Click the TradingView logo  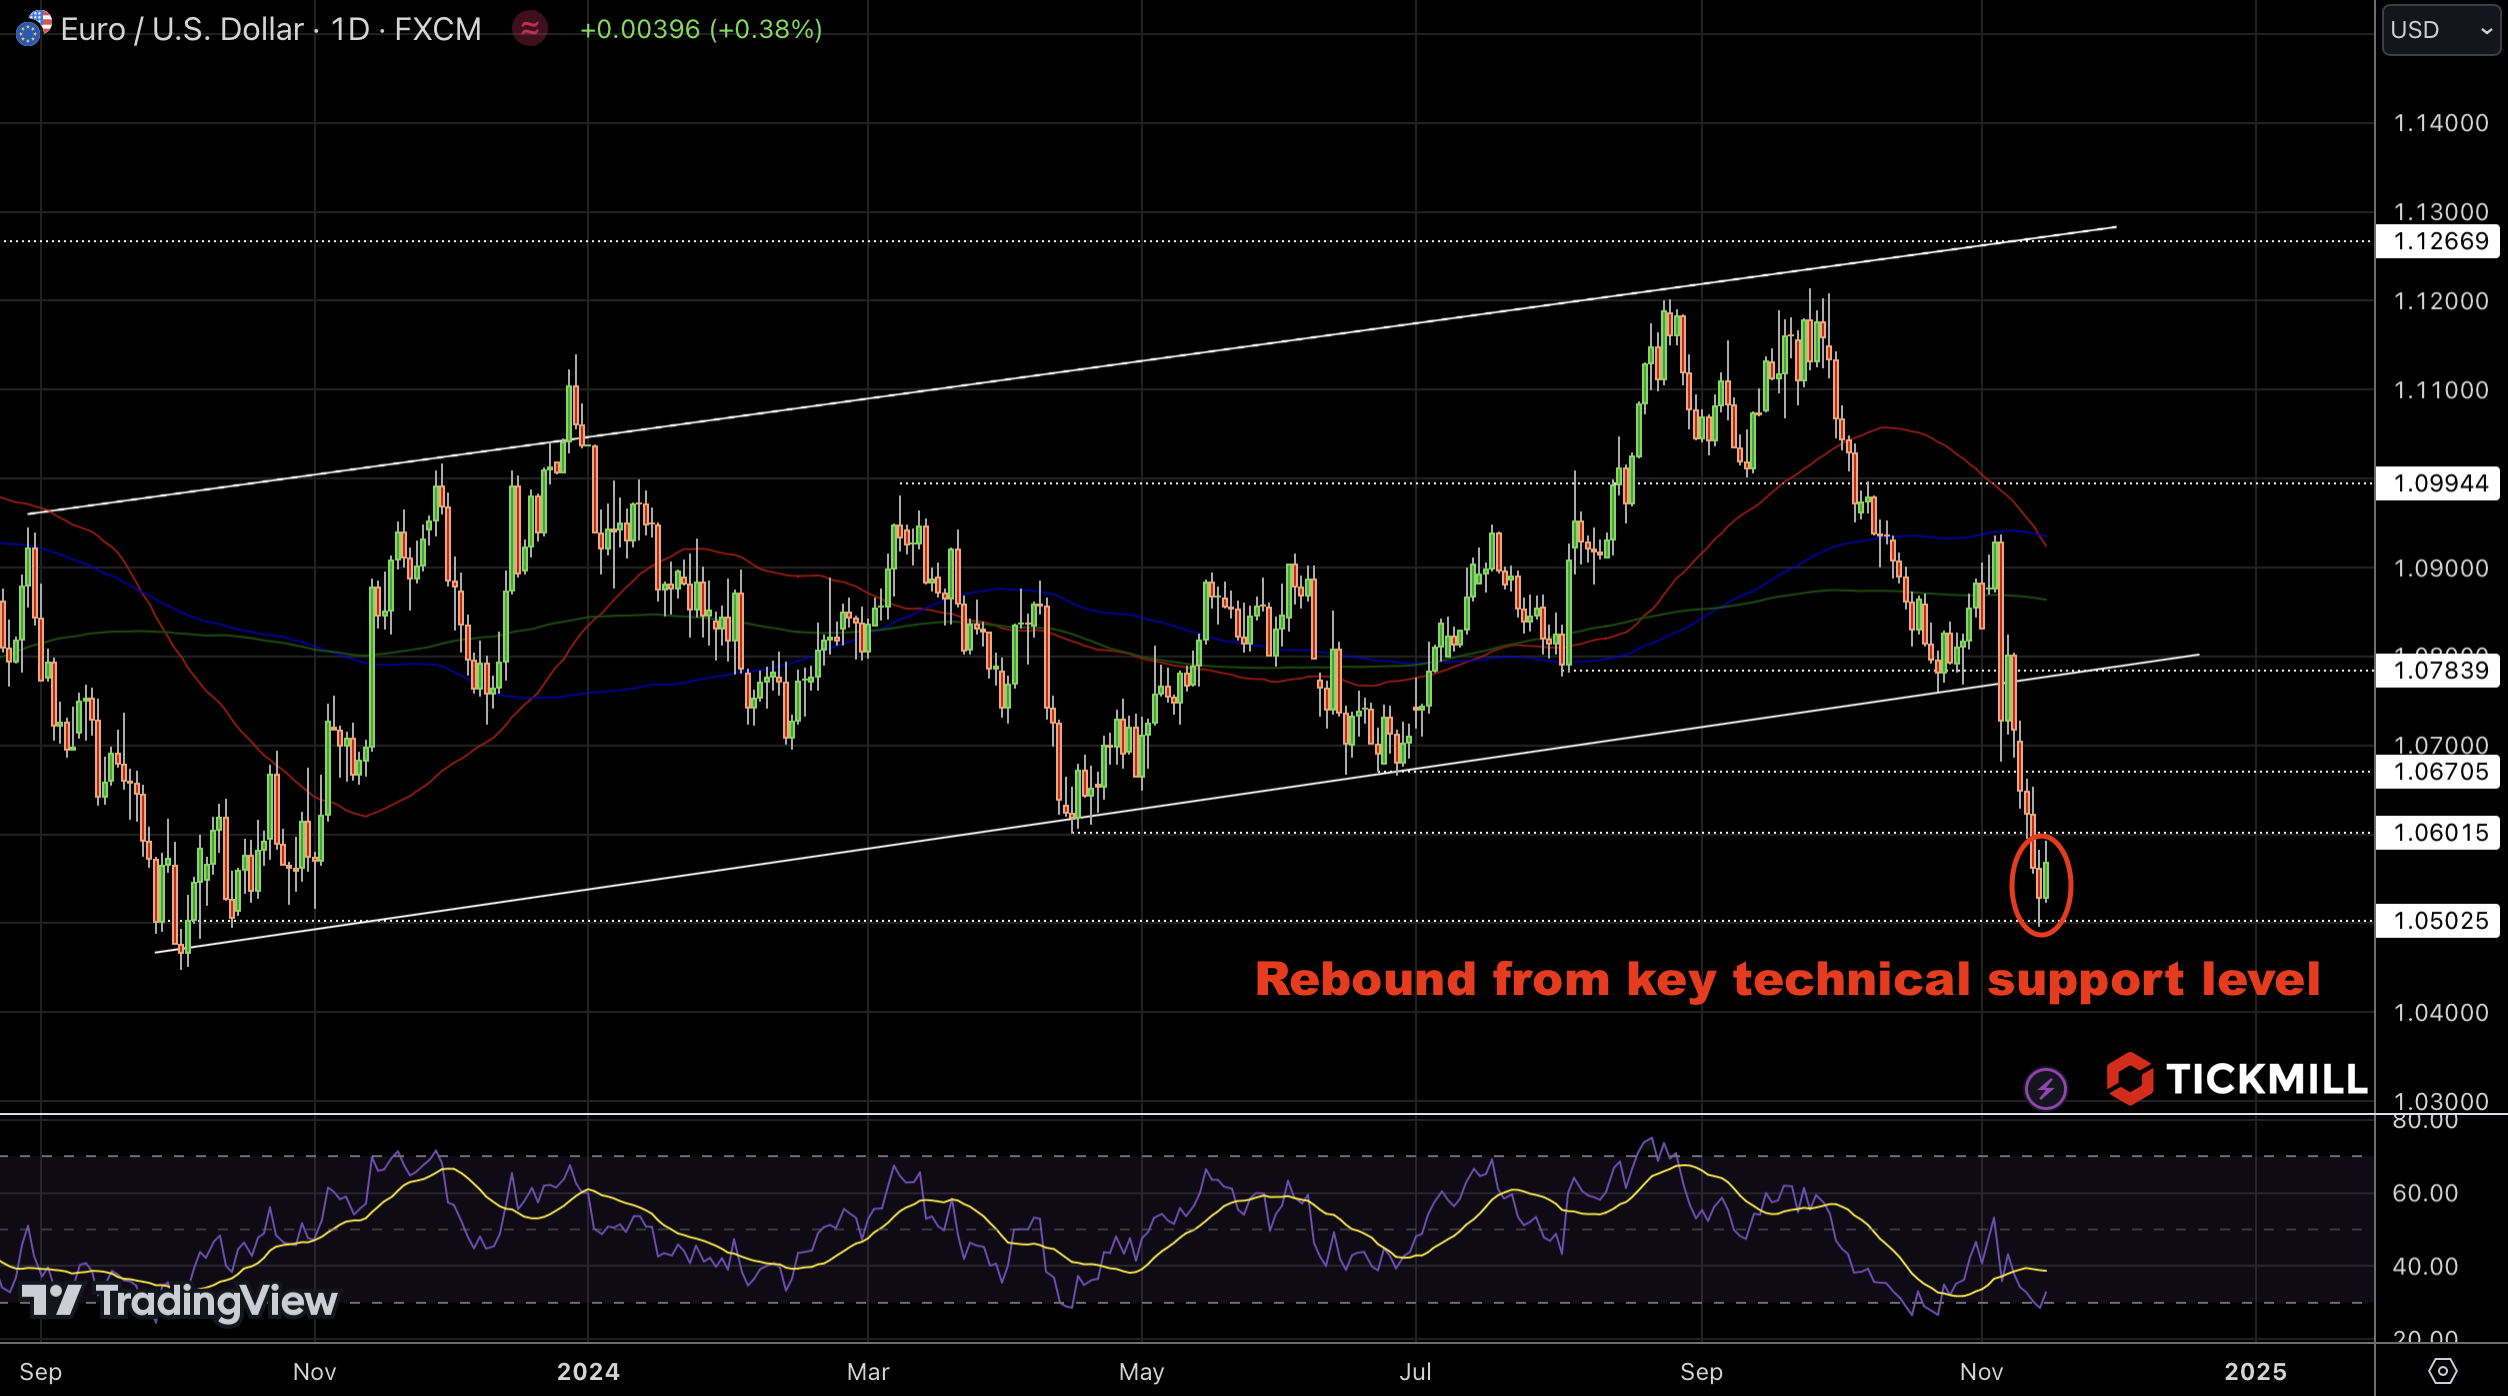tap(180, 1300)
